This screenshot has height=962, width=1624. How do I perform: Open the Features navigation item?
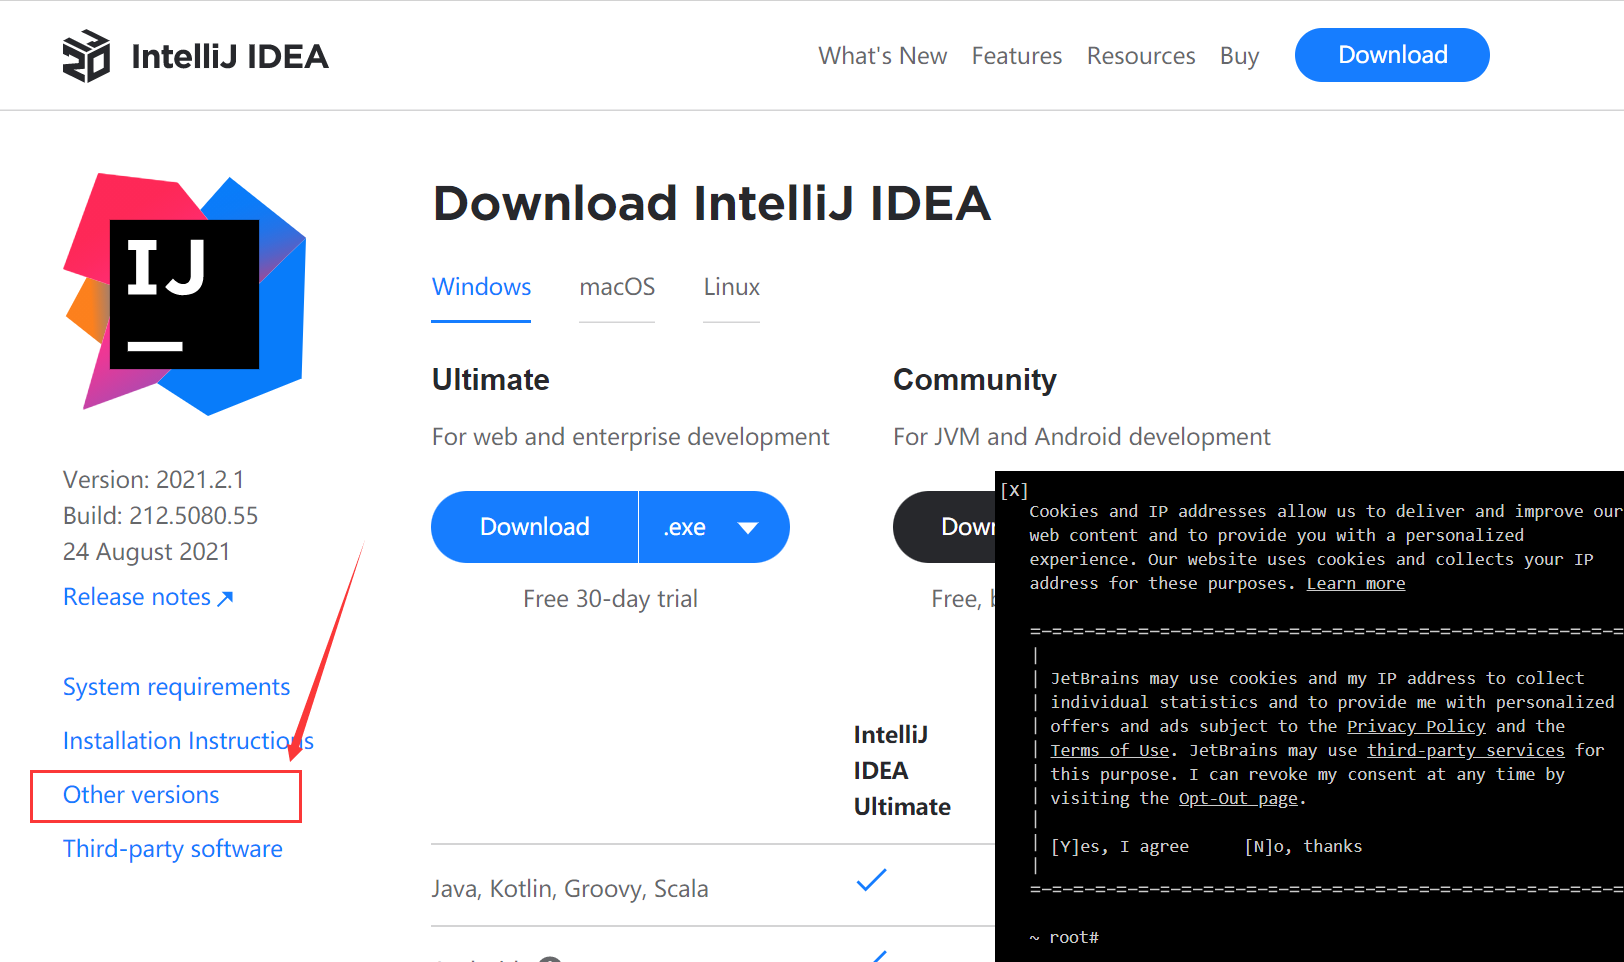click(x=1016, y=56)
